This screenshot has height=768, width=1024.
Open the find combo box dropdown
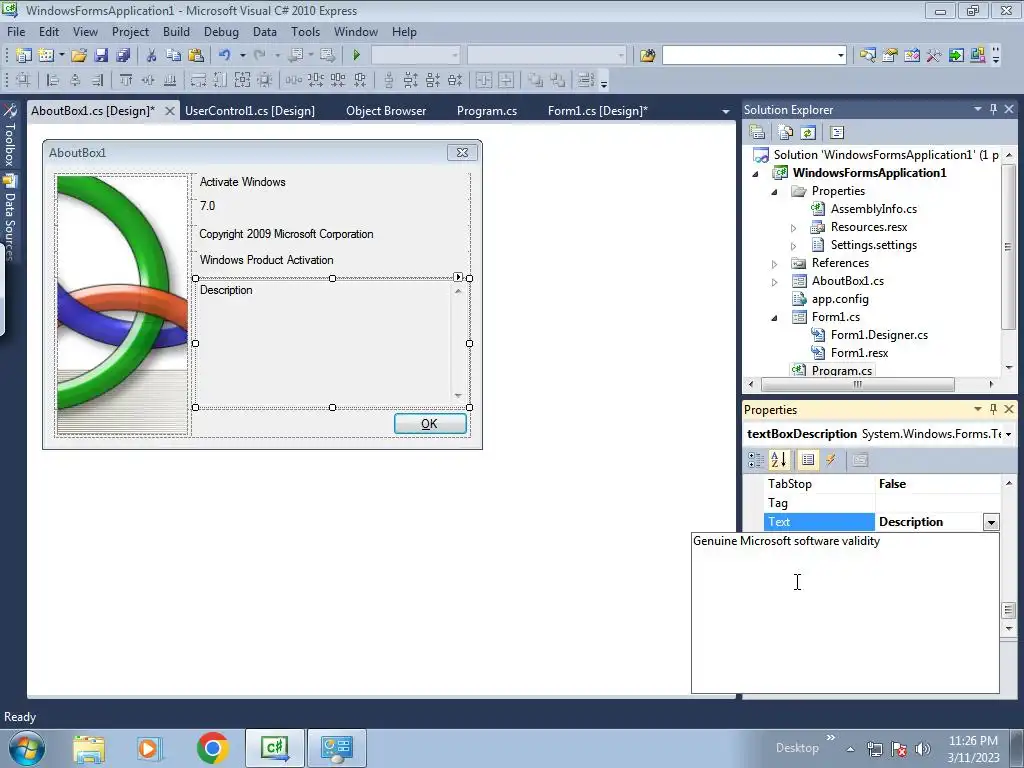840,56
